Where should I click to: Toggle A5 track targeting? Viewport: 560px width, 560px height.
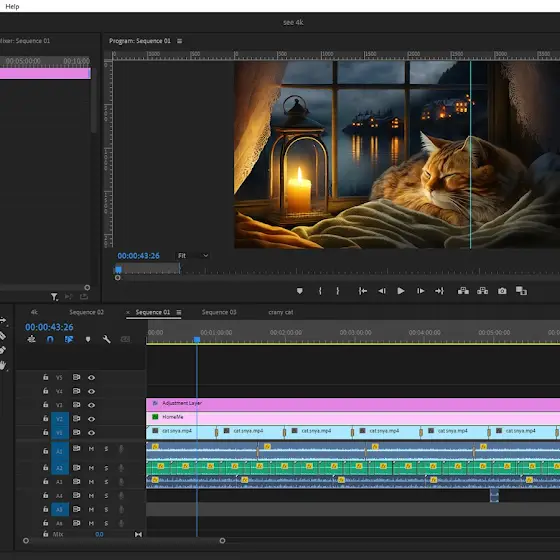[60, 509]
